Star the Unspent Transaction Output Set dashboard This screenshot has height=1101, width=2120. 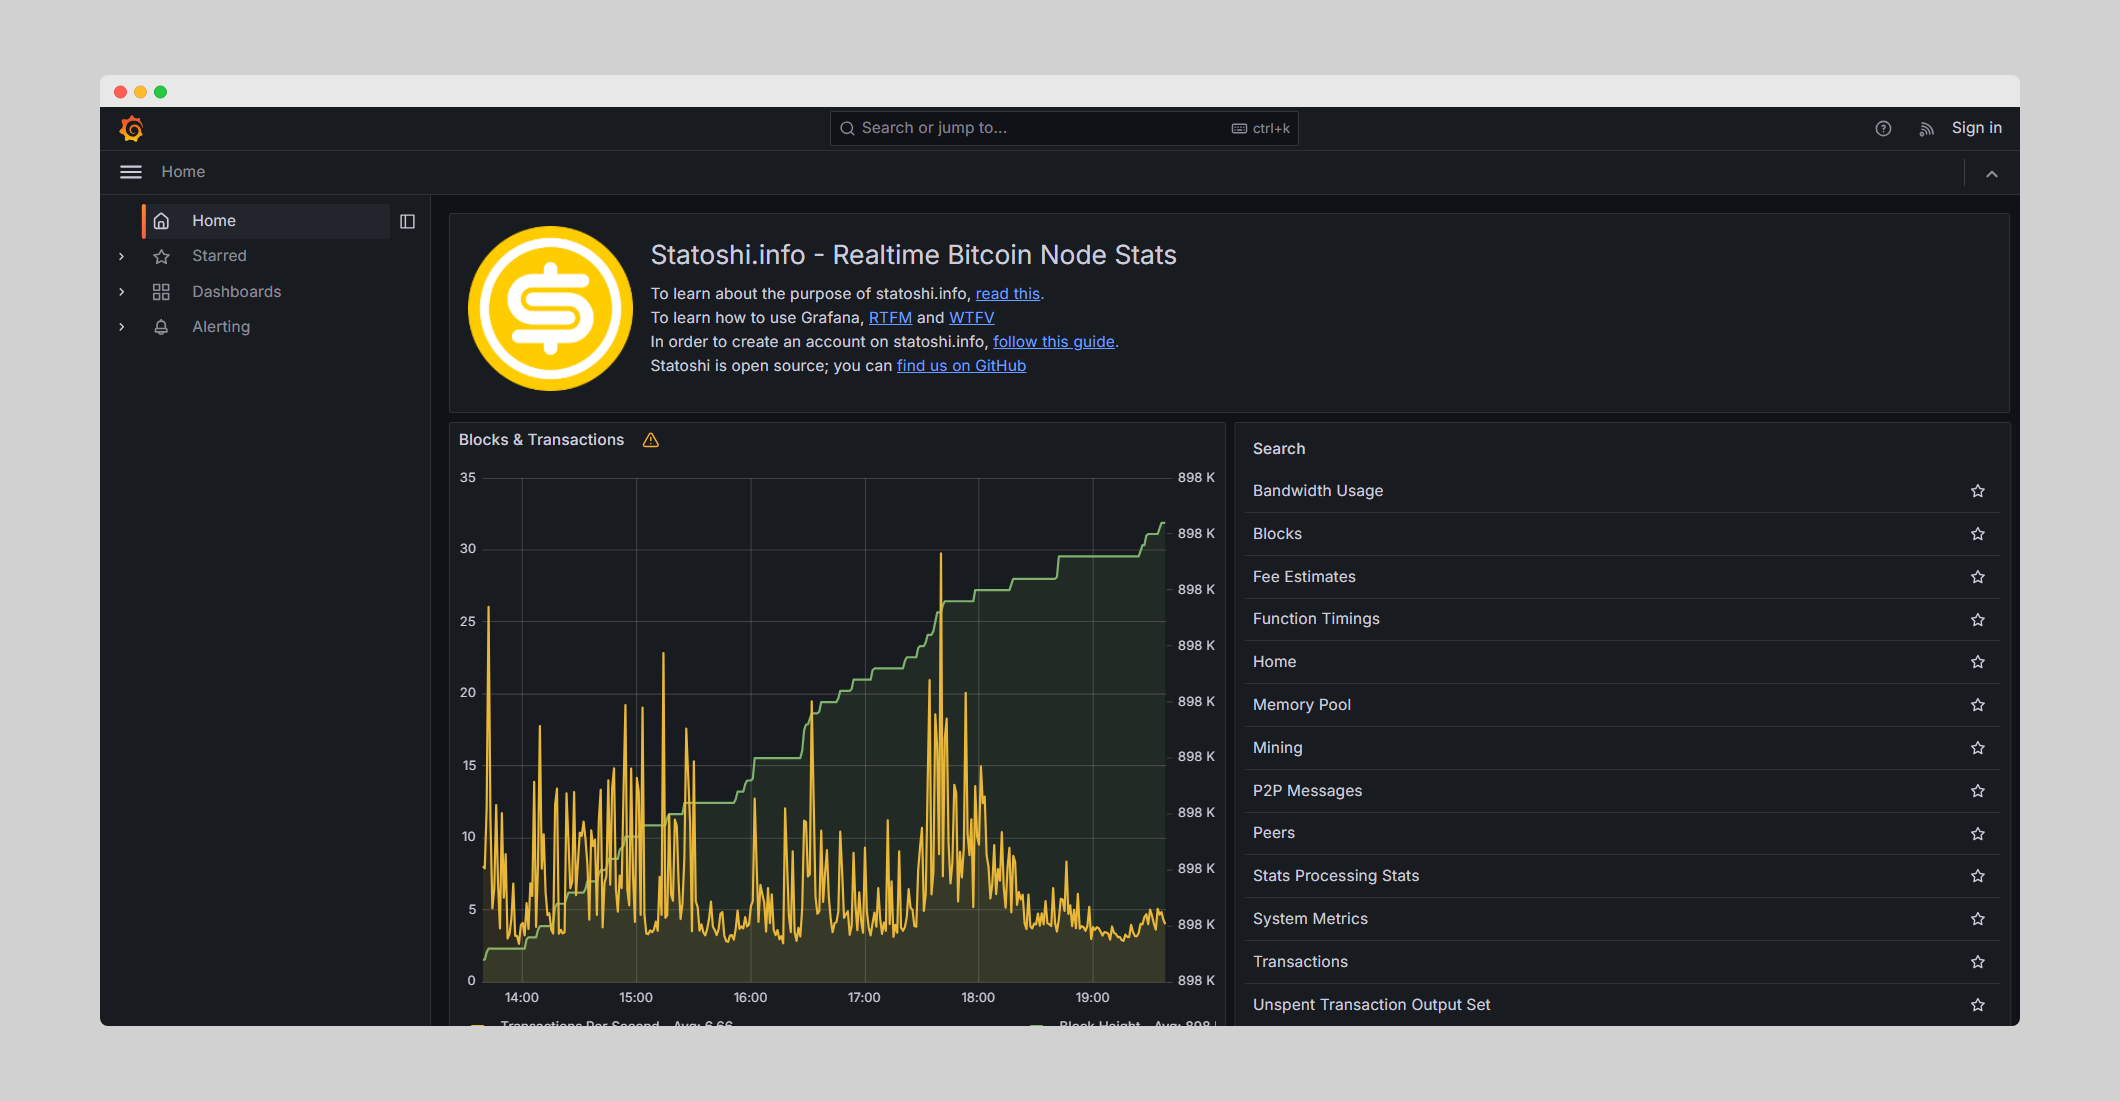(1977, 1005)
